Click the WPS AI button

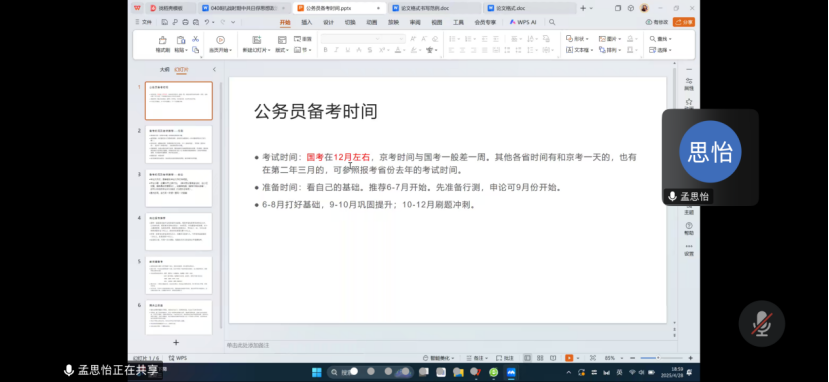point(523,22)
